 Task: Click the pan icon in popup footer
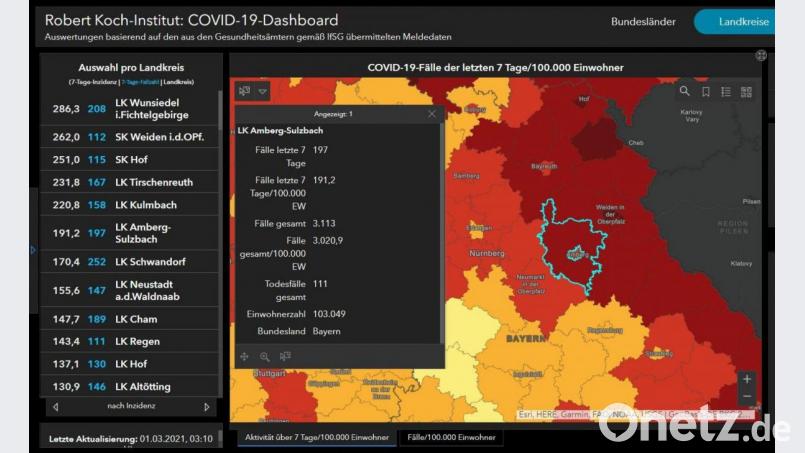point(244,356)
